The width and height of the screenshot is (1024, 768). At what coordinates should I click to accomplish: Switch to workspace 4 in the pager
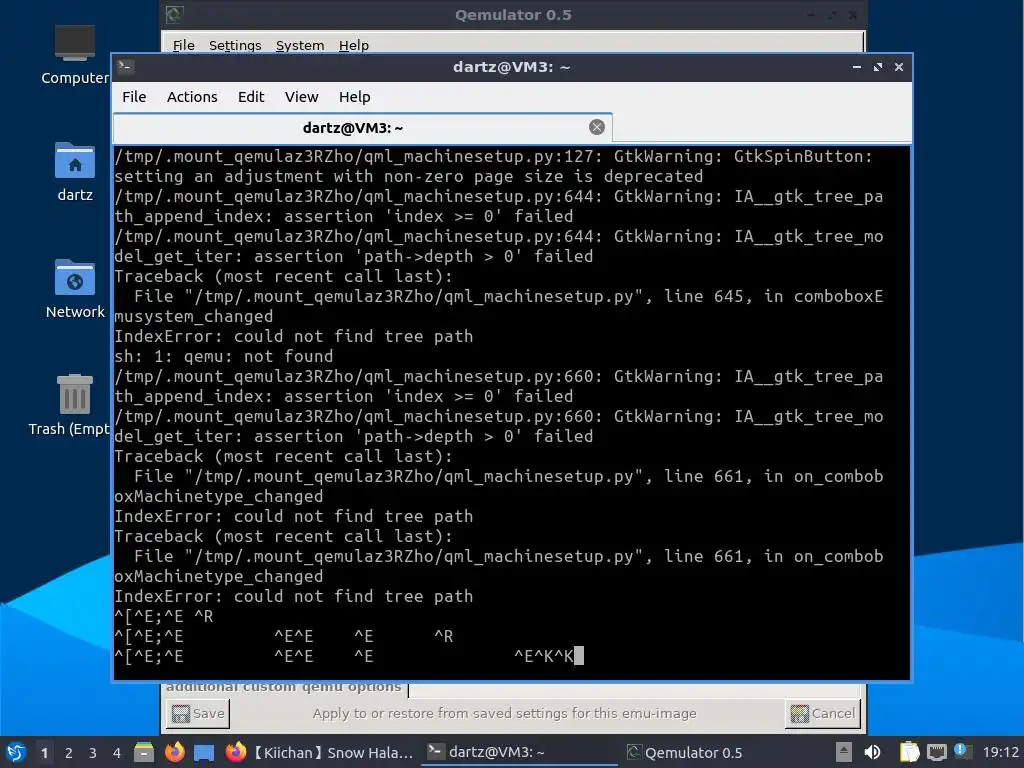pyautogui.click(x=116, y=753)
